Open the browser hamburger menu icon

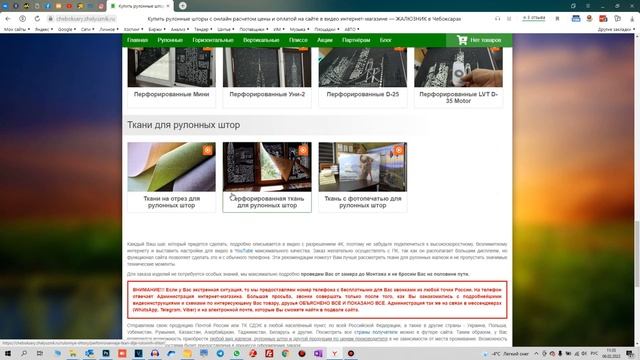click(x=588, y=6)
